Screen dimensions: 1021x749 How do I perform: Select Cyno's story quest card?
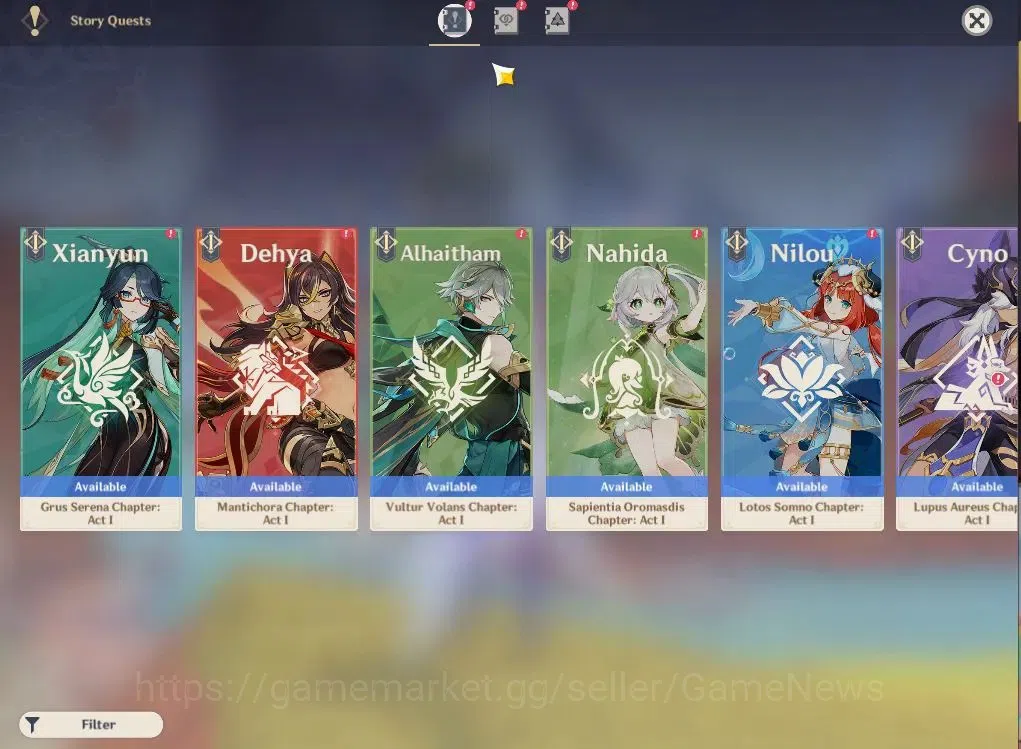(958, 378)
